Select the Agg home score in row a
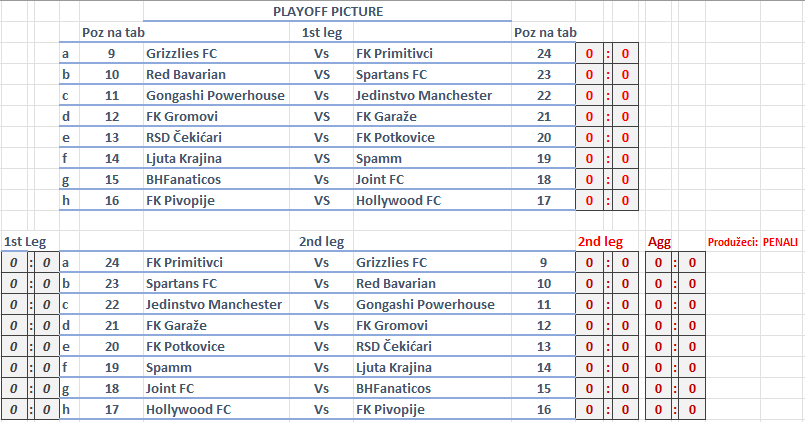The height and width of the screenshot is (422, 805). point(658,263)
